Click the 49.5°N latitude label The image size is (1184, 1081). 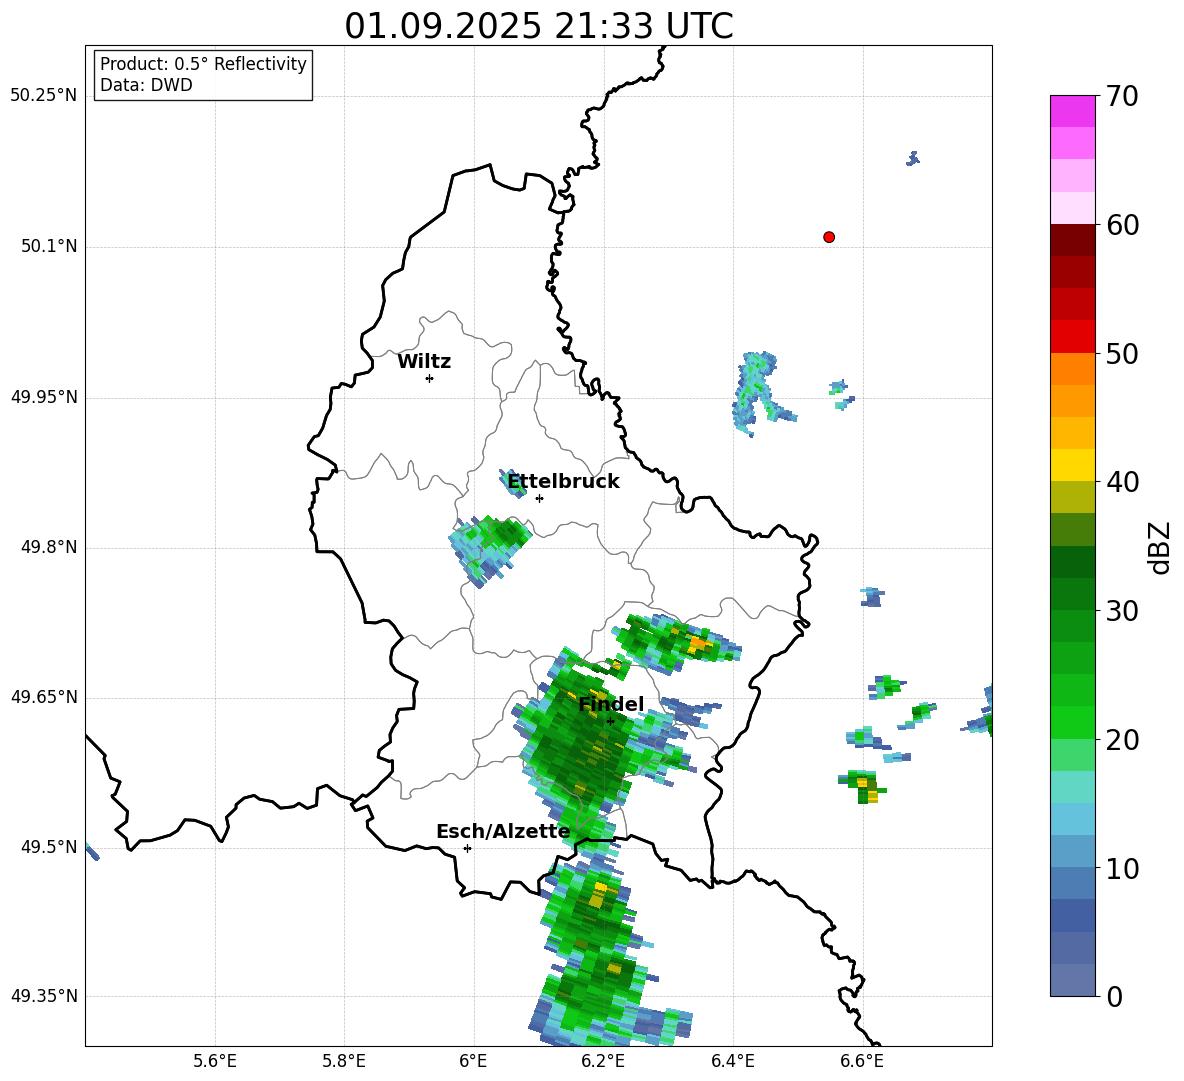tap(49, 847)
